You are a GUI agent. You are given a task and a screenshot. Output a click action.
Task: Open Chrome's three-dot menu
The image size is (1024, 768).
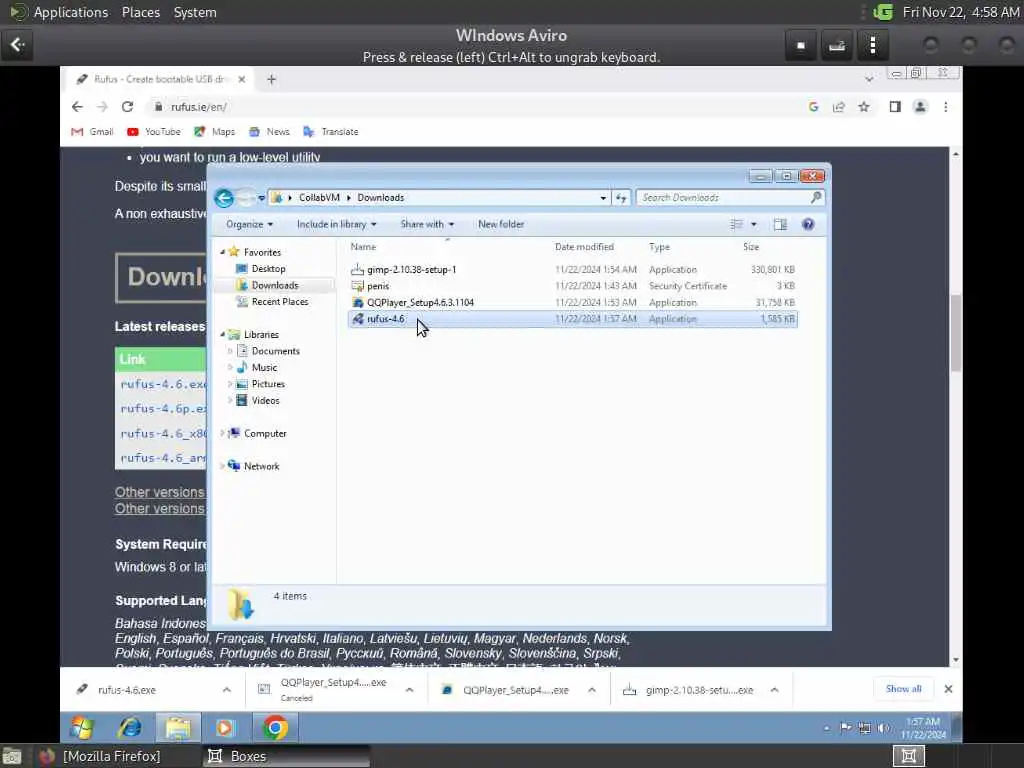946,107
